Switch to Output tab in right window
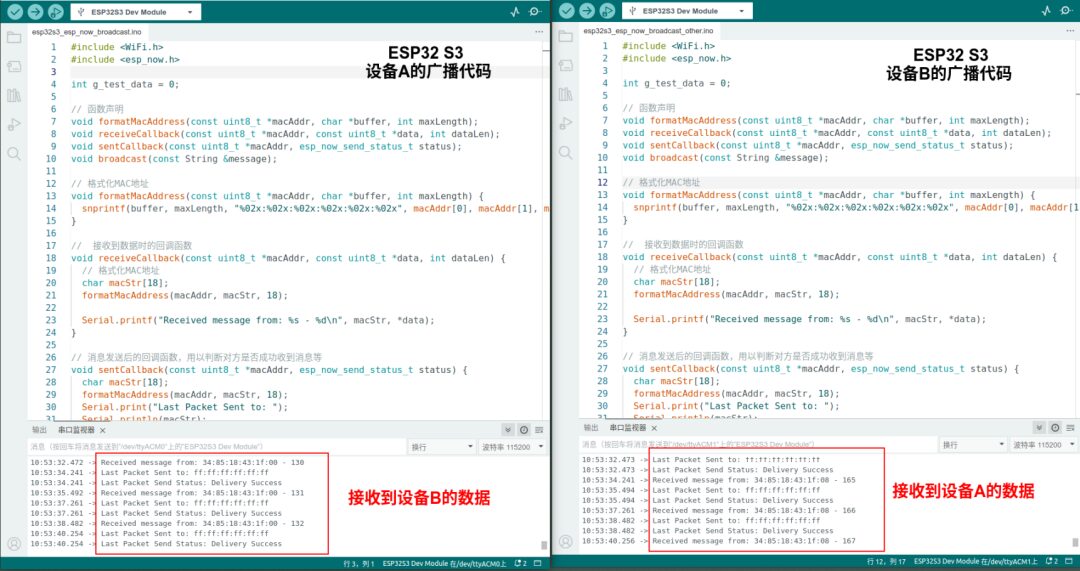This screenshot has width=1080, height=571. (592, 428)
